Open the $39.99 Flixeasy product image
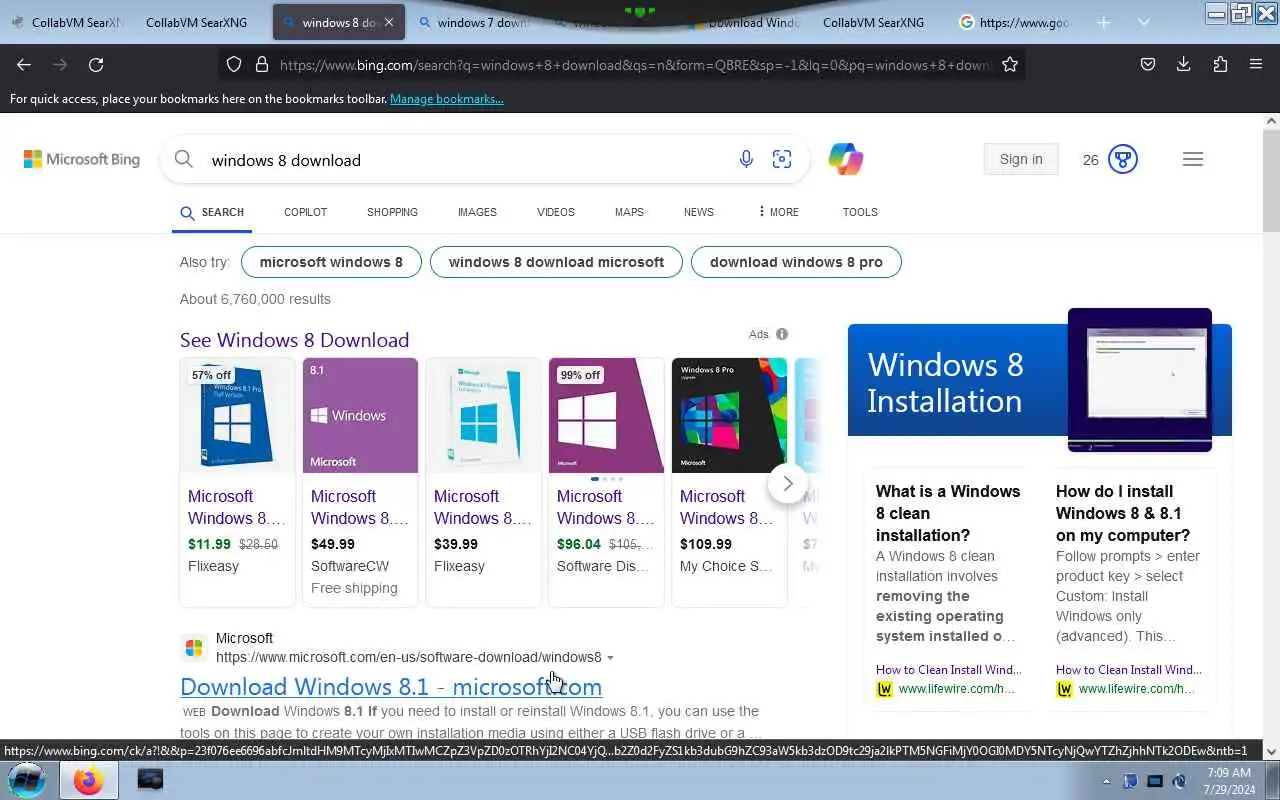Screen dimensions: 1280x800 click(483, 415)
